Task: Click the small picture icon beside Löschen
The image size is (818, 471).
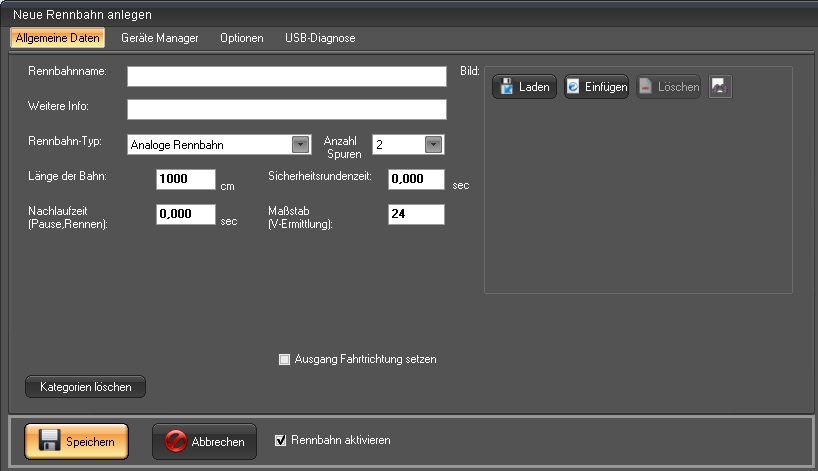Action: (x=720, y=87)
